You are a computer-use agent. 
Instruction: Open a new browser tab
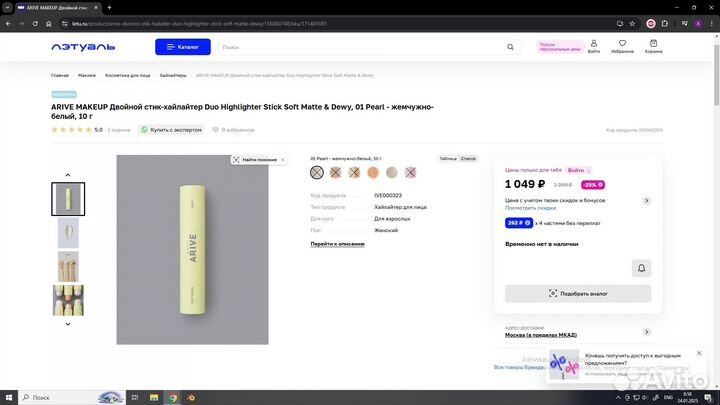tap(109, 7)
